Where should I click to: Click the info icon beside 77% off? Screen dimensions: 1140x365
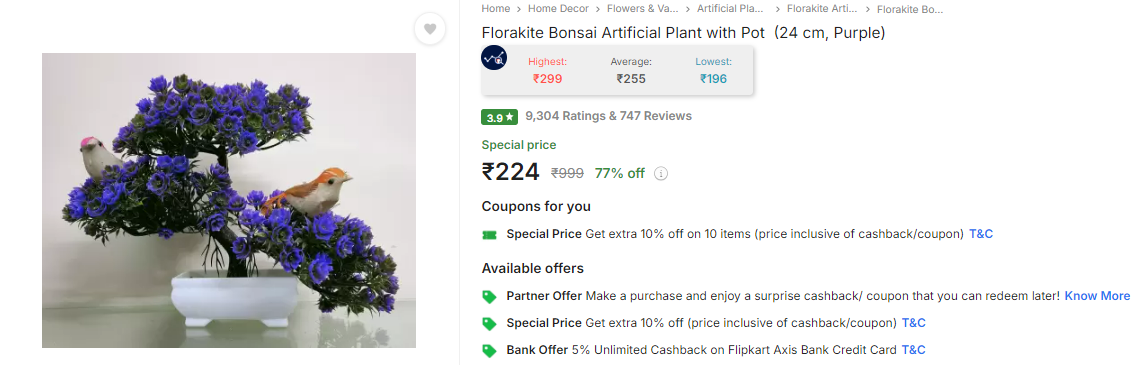(x=661, y=174)
